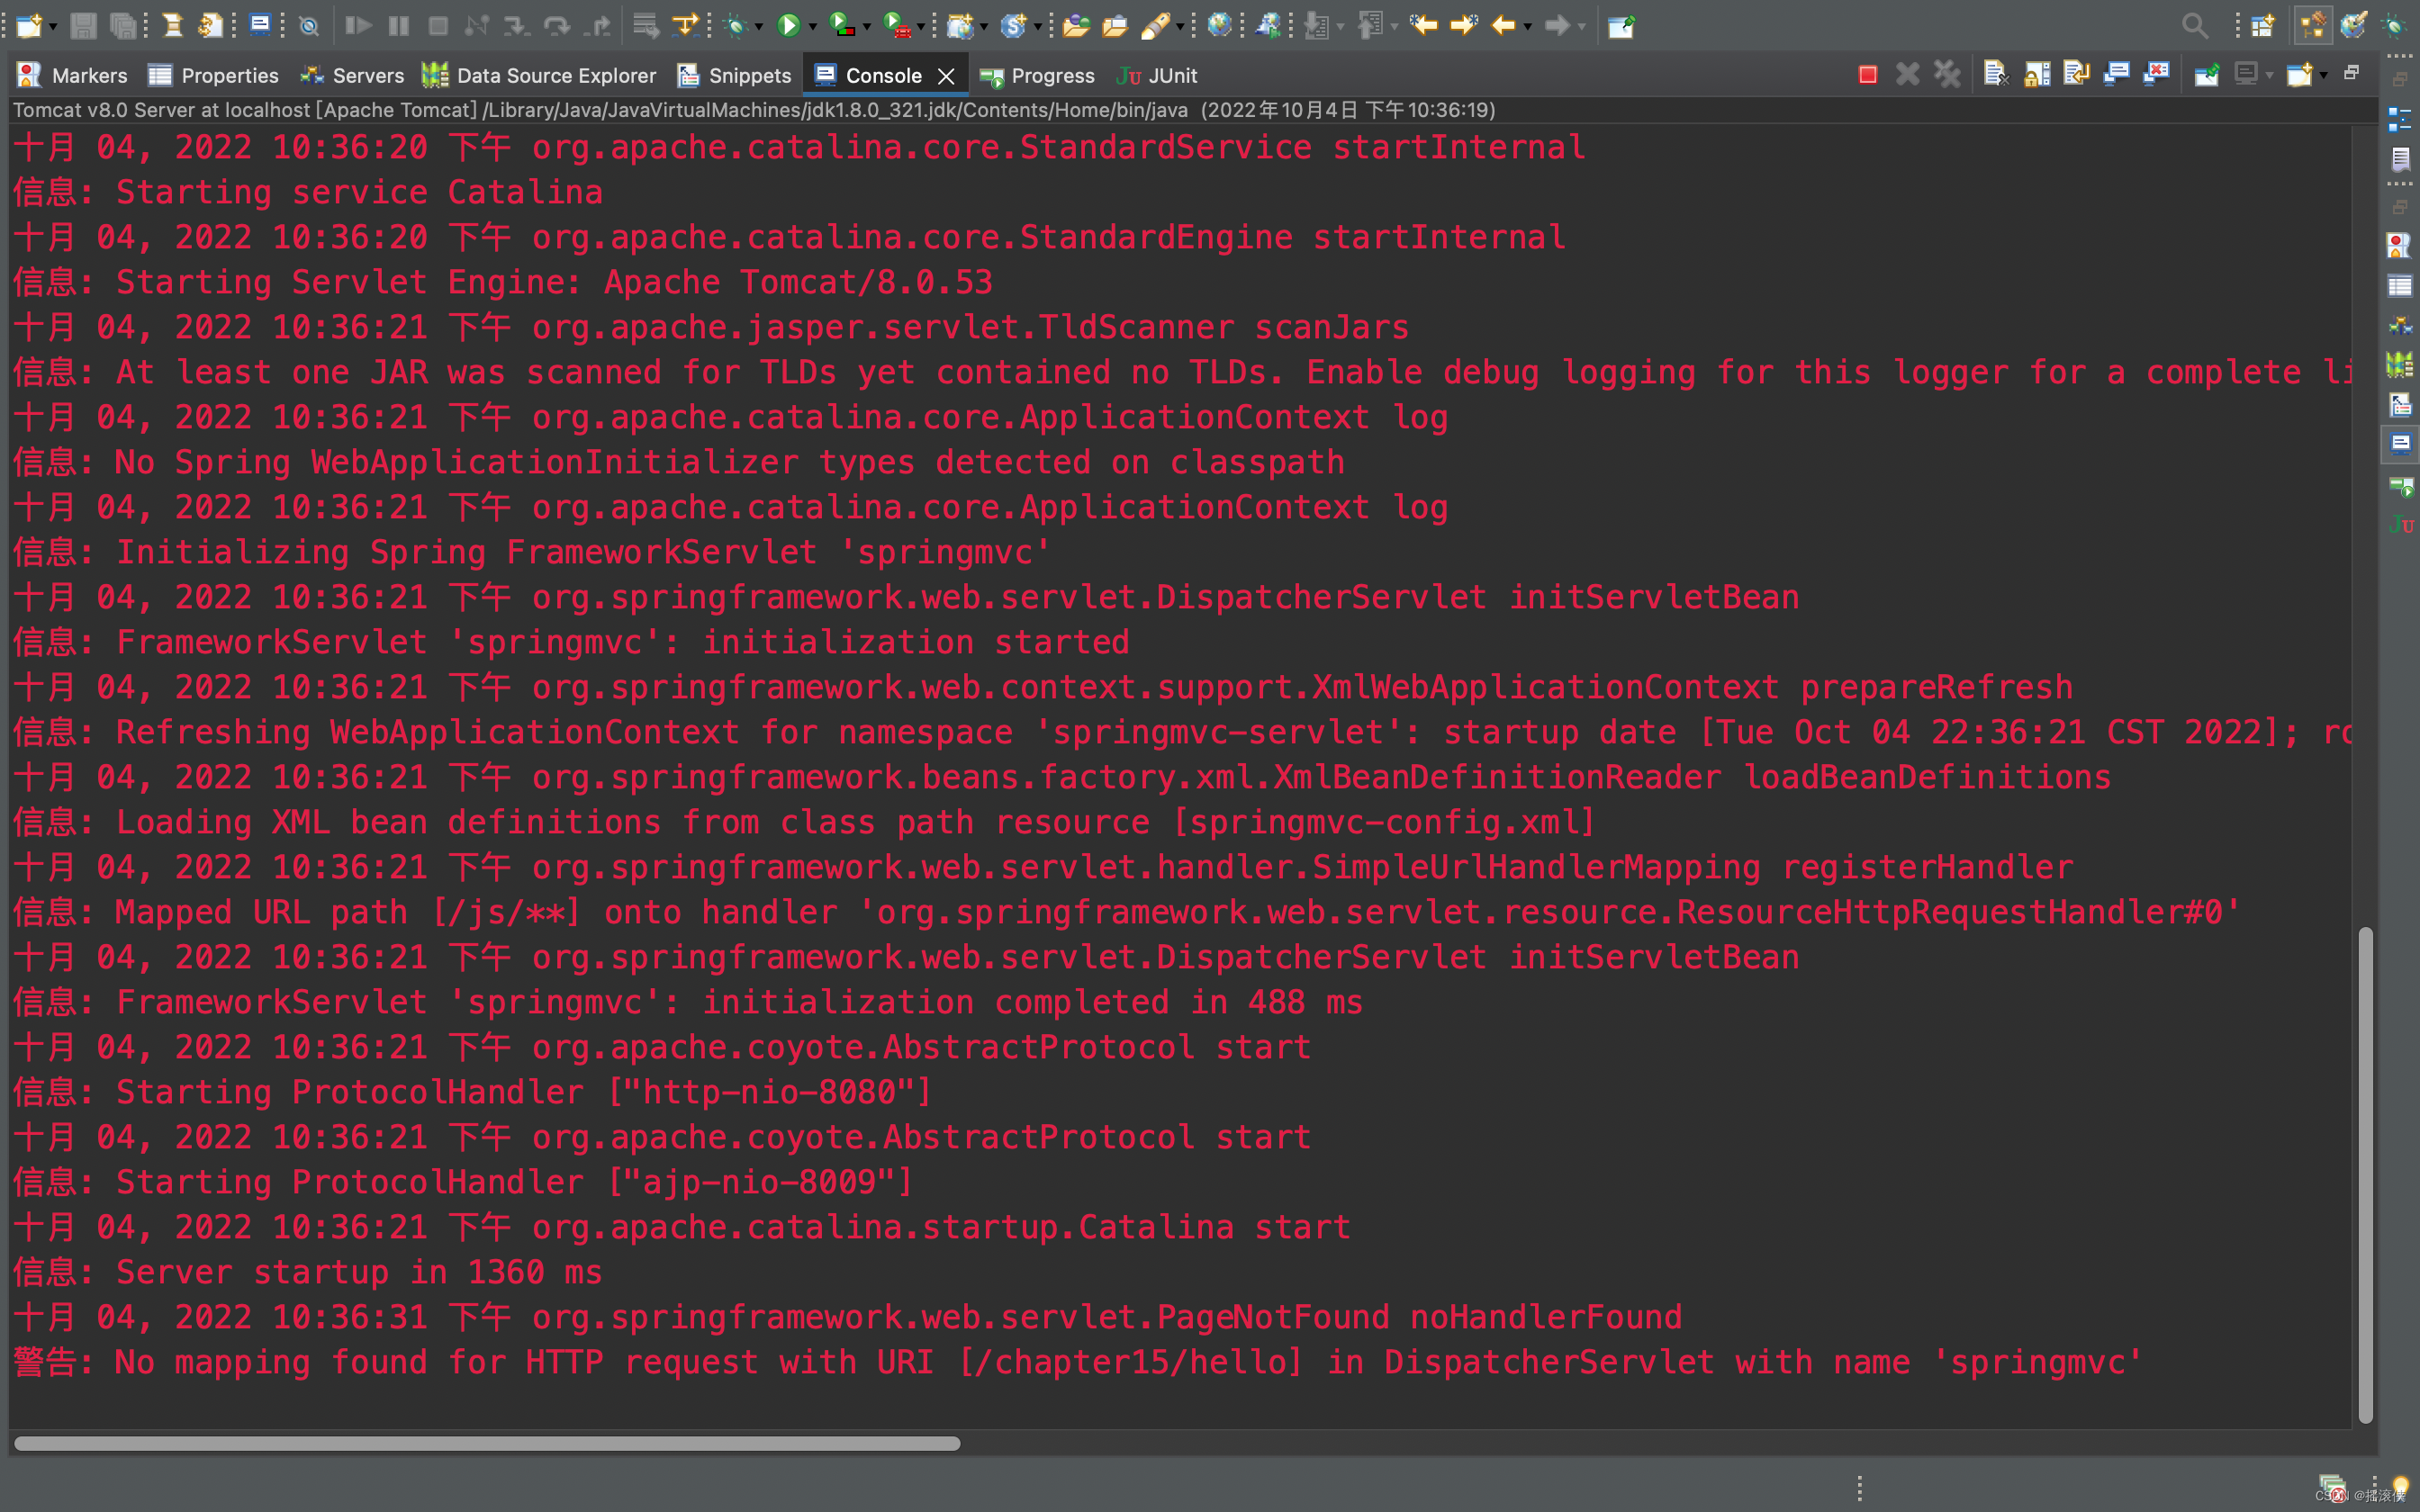Click the Suspend pause icon
Viewport: 2420px width, 1512px height.
(x=398, y=25)
